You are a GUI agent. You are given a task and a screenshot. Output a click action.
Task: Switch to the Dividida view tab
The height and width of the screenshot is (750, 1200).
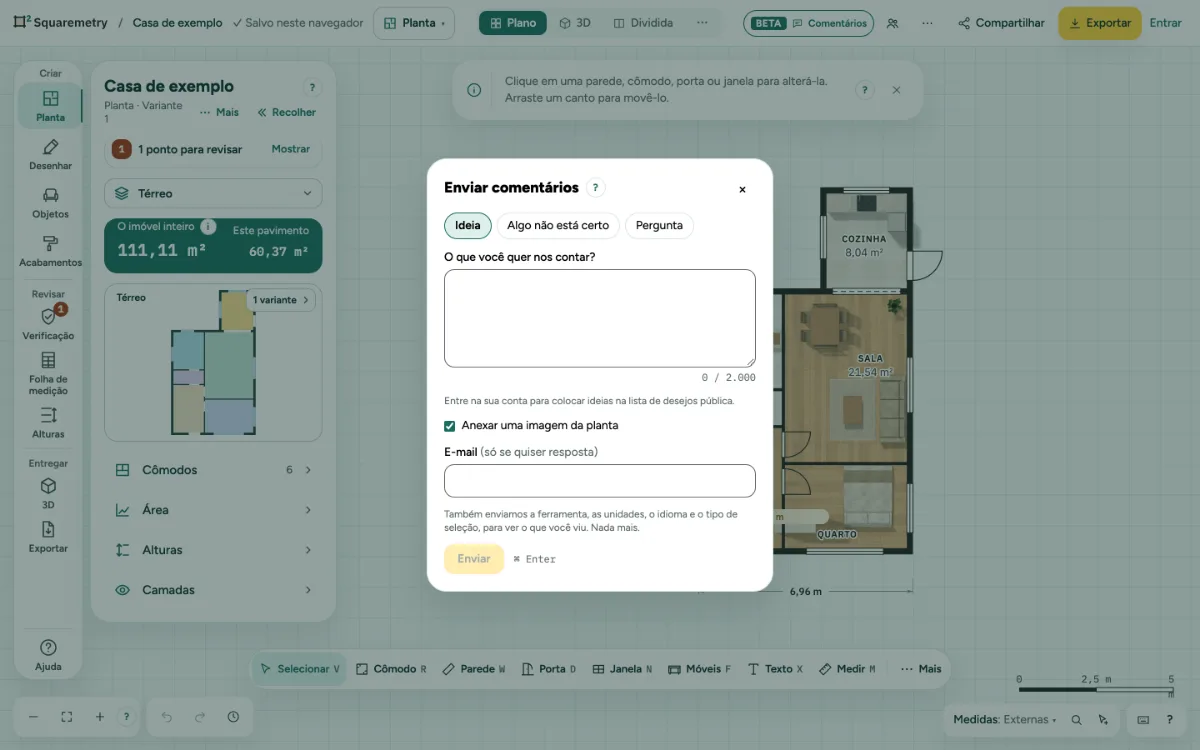click(643, 23)
